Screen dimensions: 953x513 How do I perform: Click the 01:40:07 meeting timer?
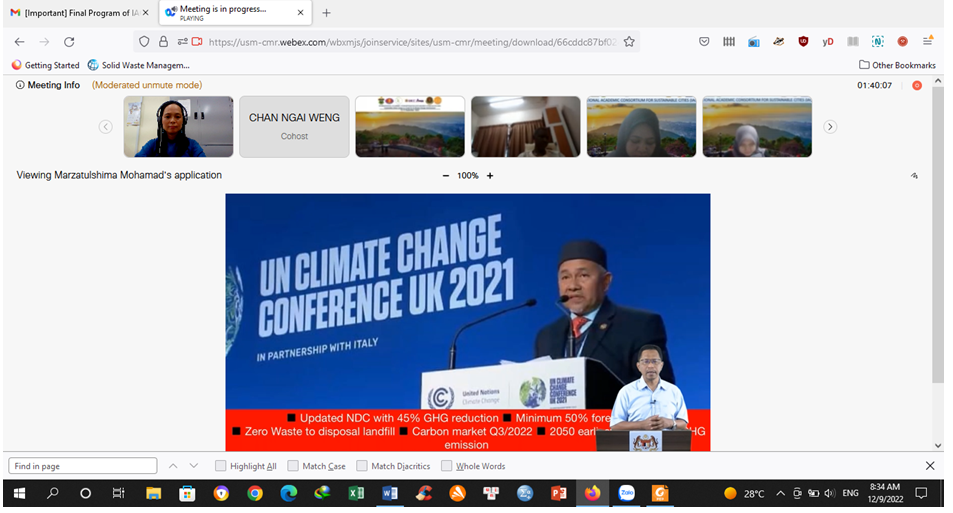pyautogui.click(x=875, y=86)
